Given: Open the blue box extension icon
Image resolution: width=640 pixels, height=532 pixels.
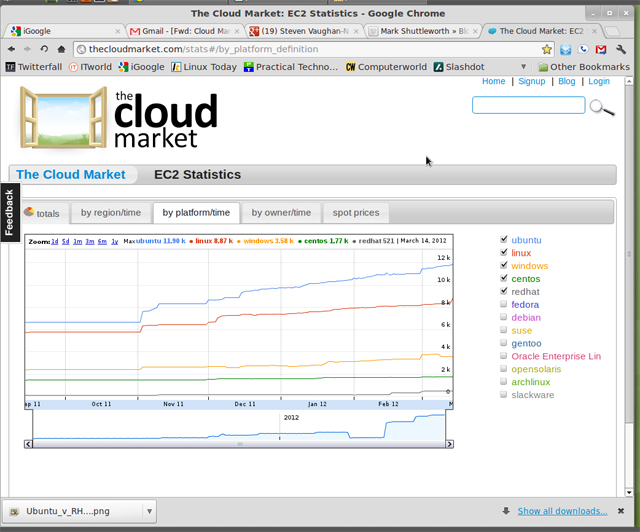Looking at the screenshot, I should (565, 49).
